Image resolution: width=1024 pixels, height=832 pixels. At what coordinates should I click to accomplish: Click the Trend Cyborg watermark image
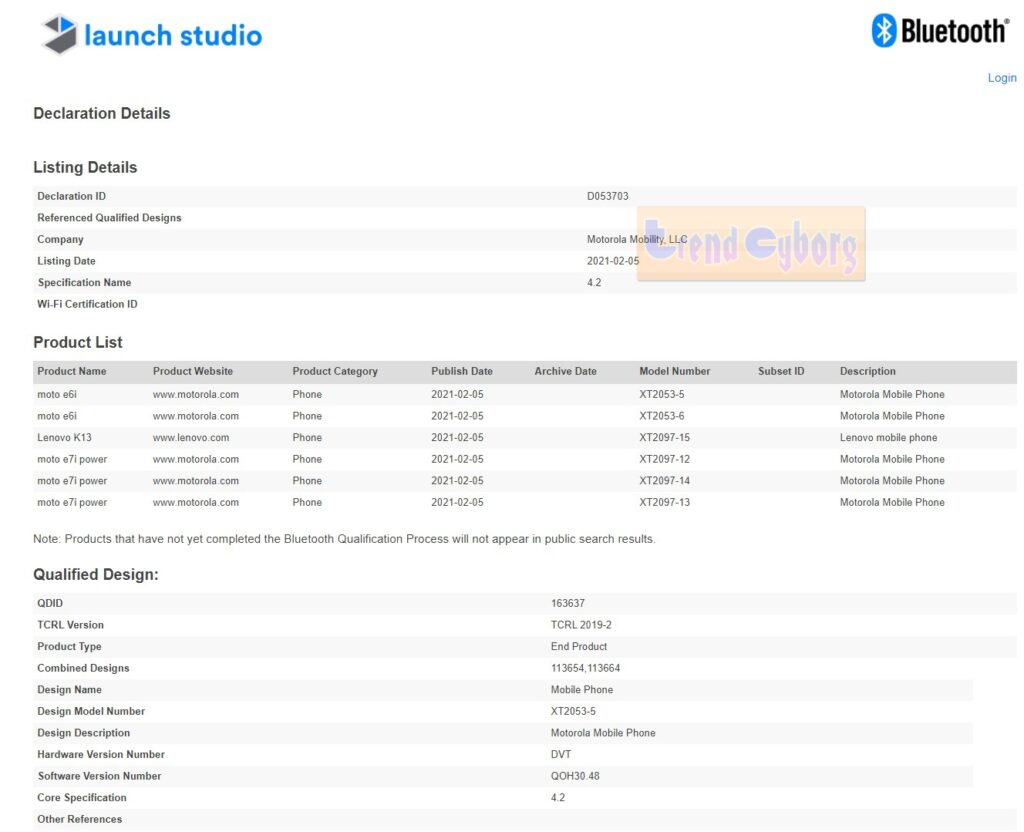[751, 244]
